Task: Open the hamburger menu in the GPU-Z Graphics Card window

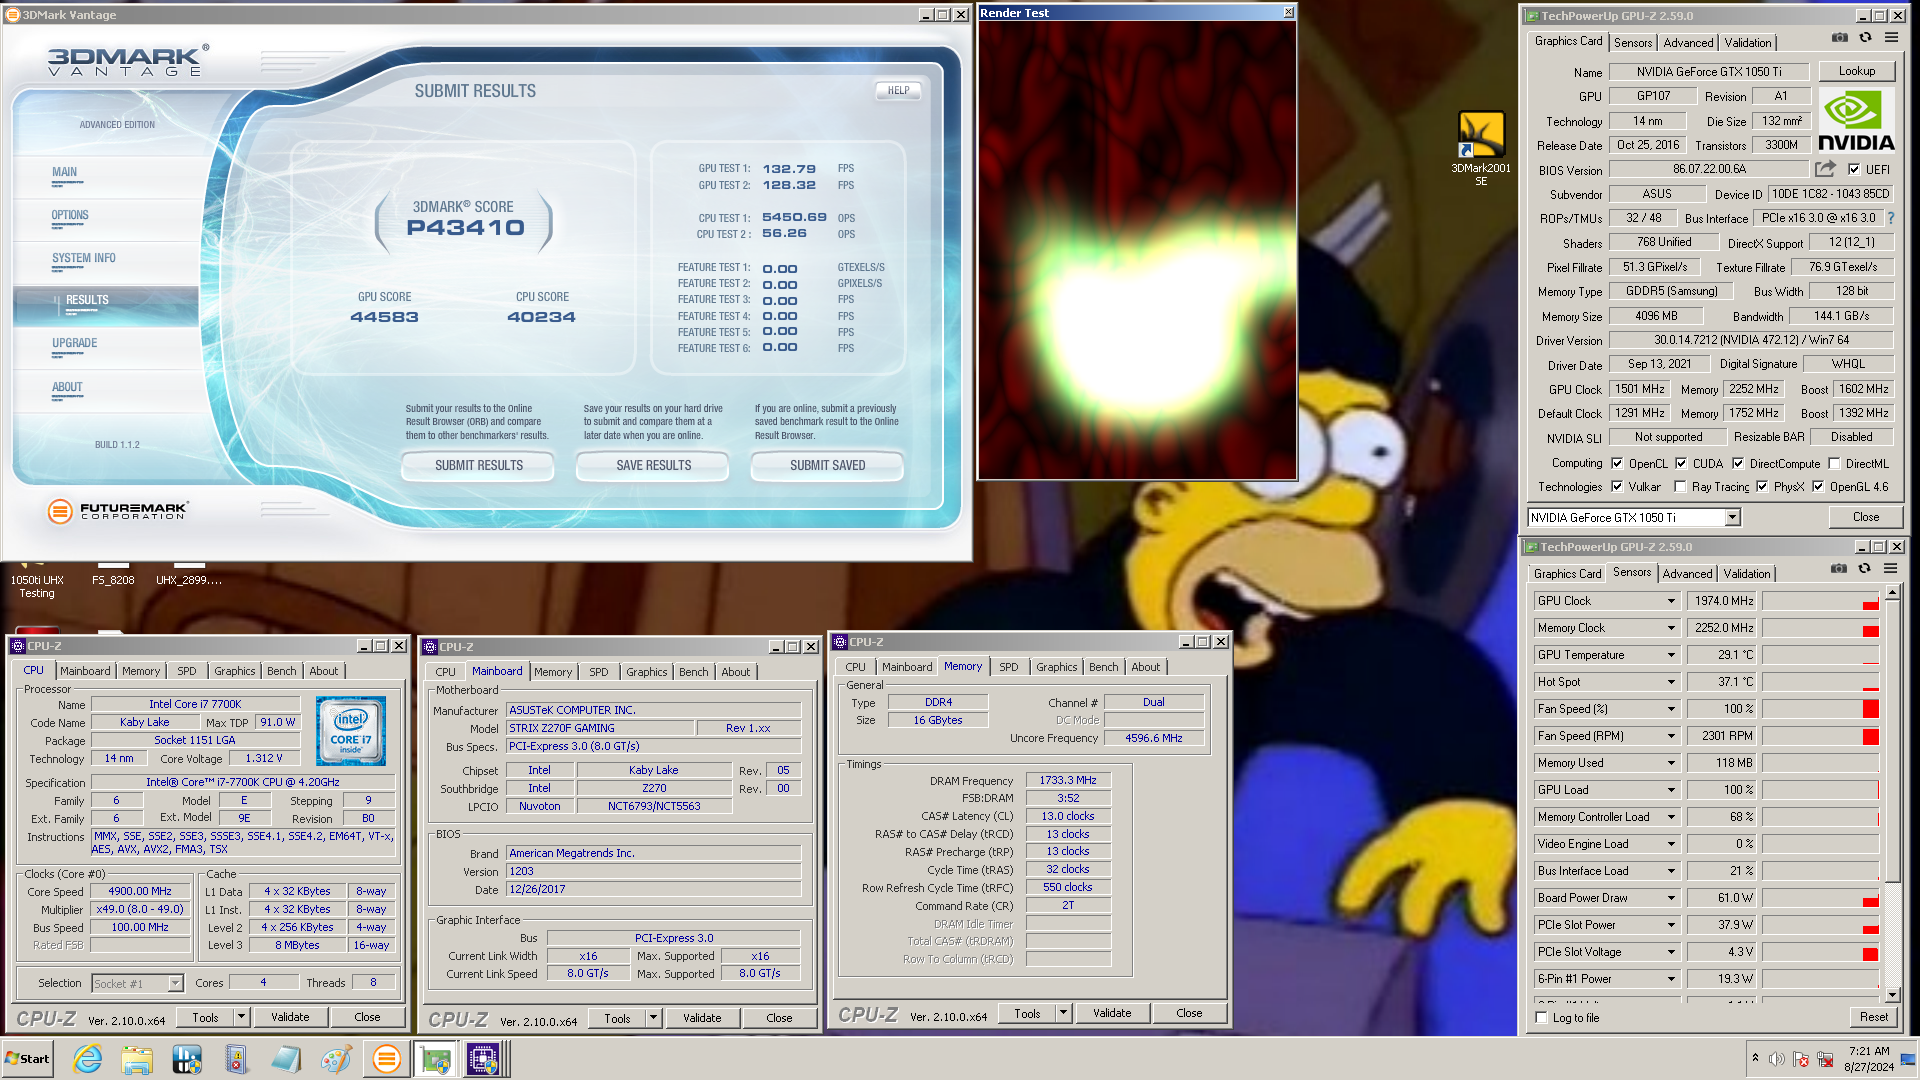Action: (1892, 38)
